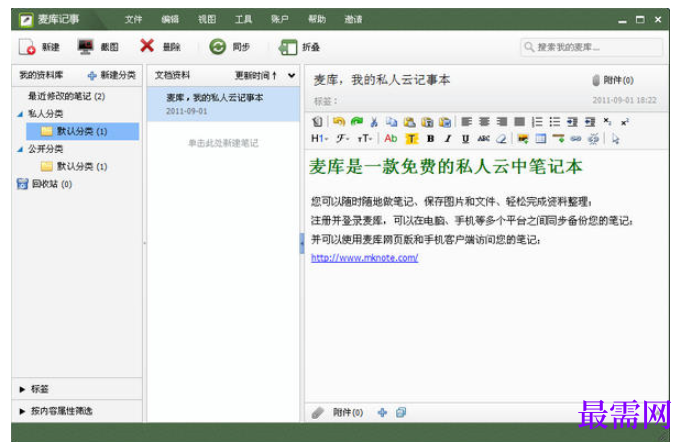The image size is (690, 446).
Task: Click the paste icon after copy
Action: tap(409, 122)
